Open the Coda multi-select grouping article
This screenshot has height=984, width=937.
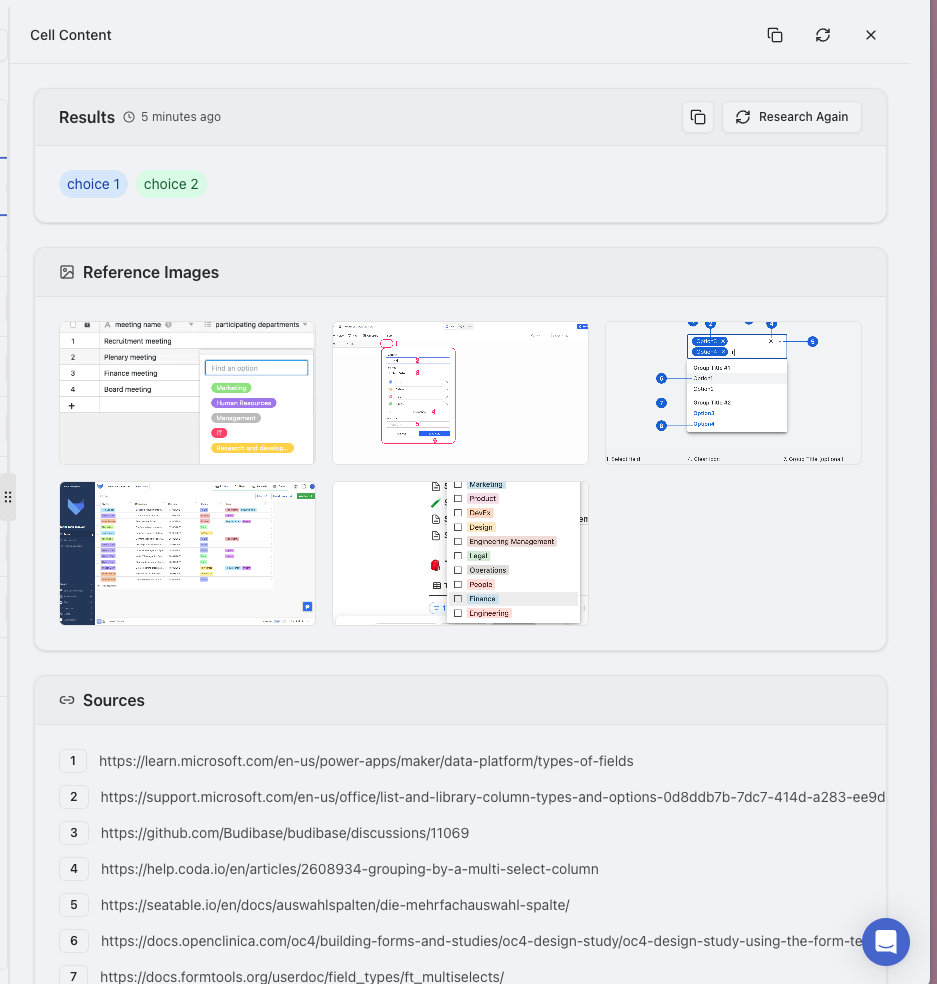348,868
